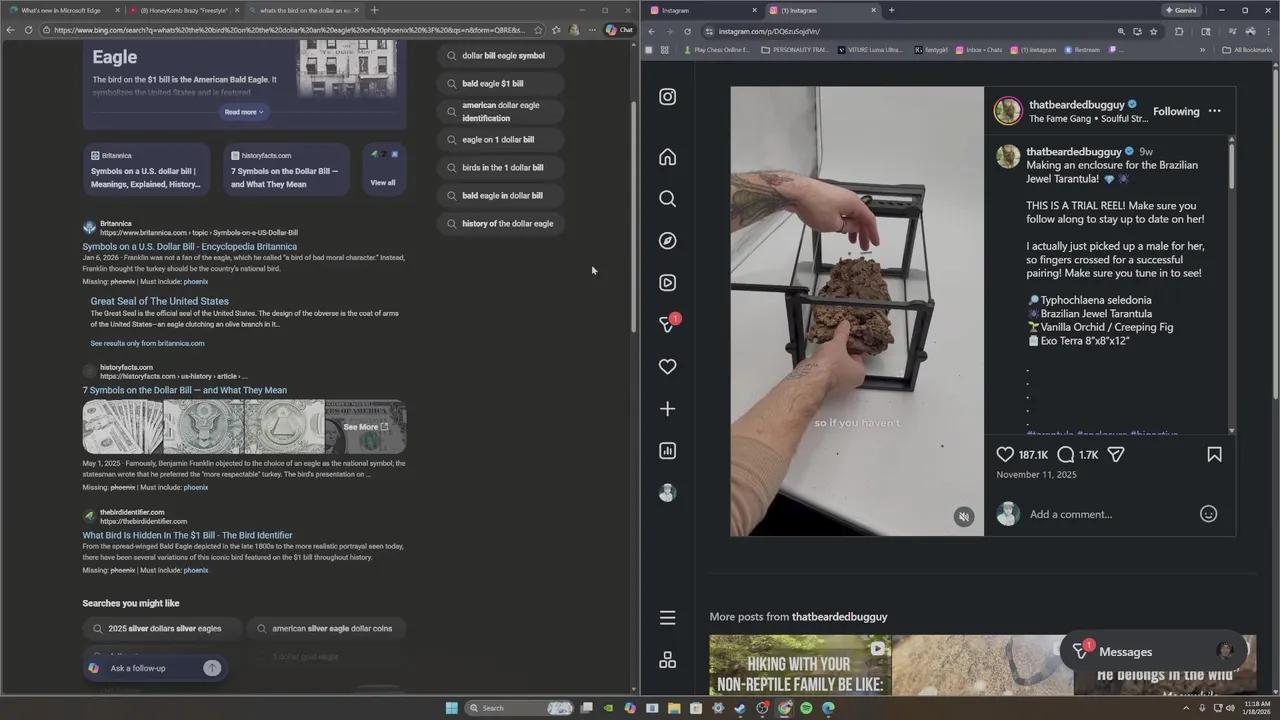Expand the Read more answer section
Viewport: 1280px width, 720px height.
(244, 112)
